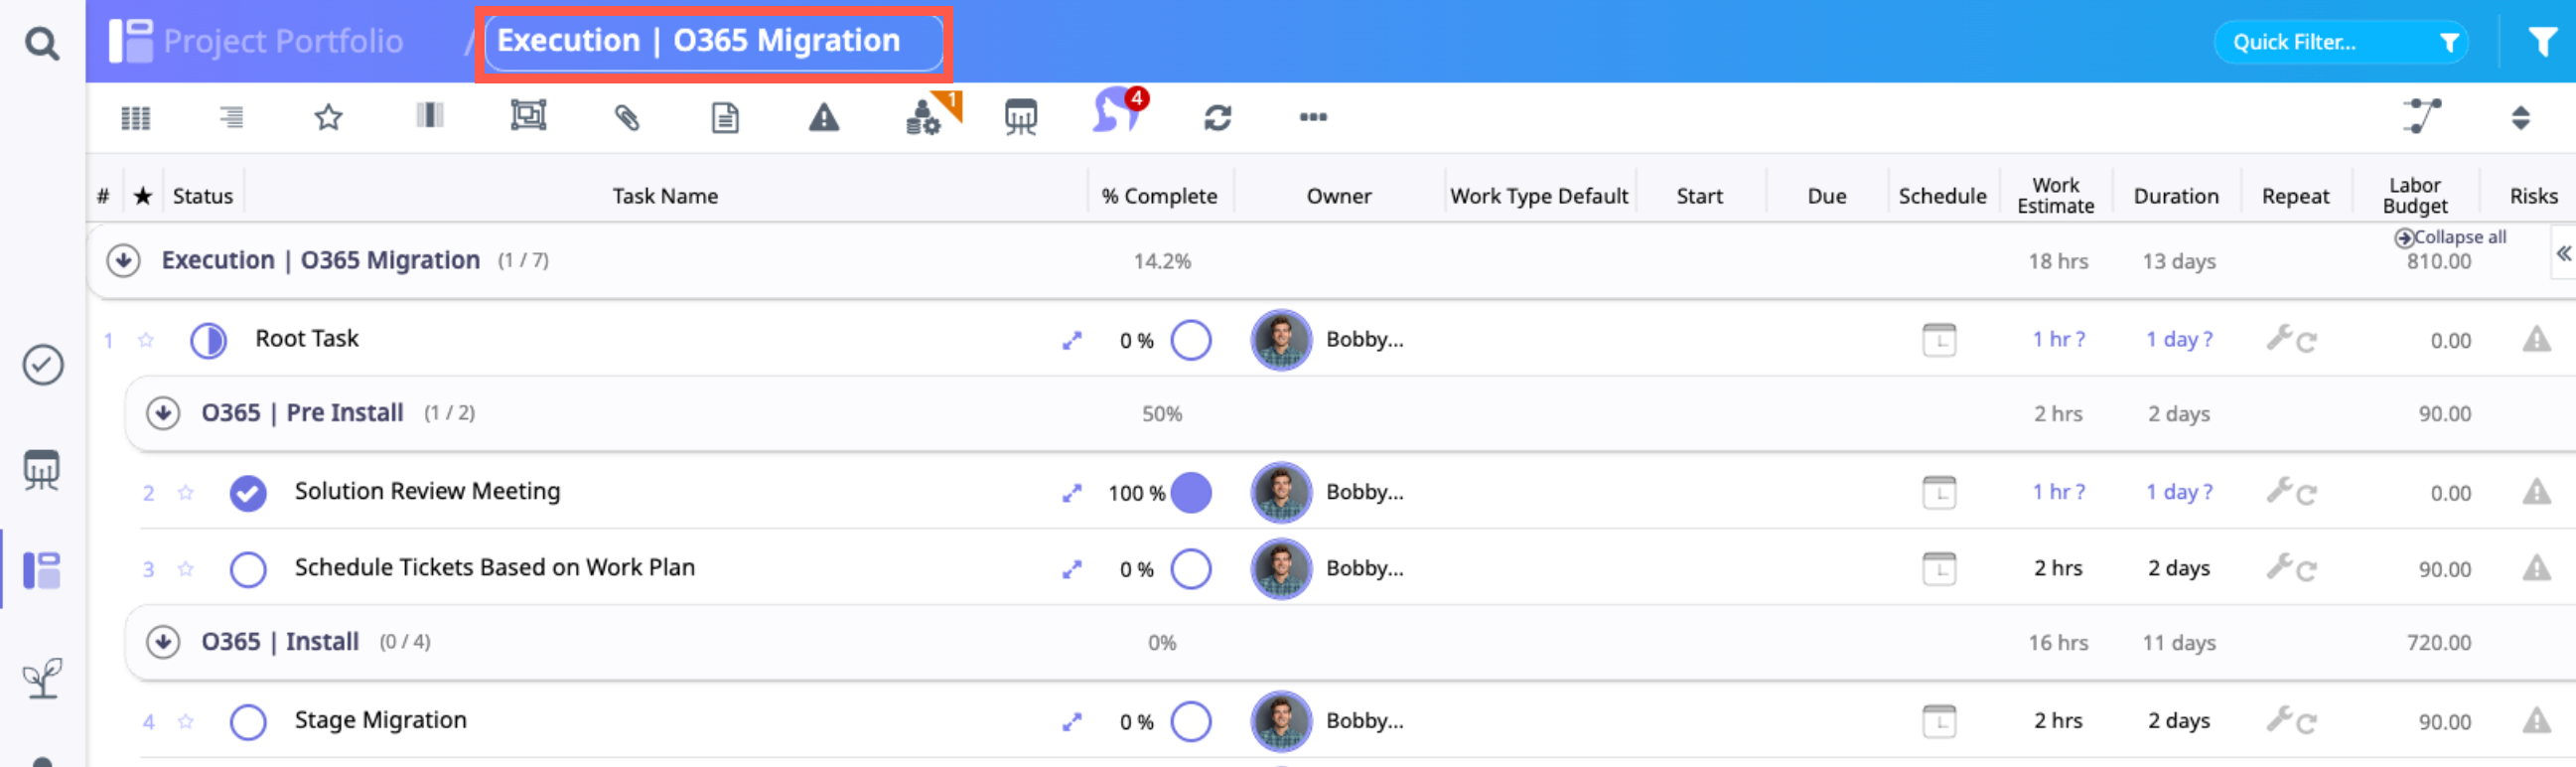This screenshot has height=767, width=2576.
Task: Go to Project Portfolio breadcrumb
Action: [x=283, y=41]
